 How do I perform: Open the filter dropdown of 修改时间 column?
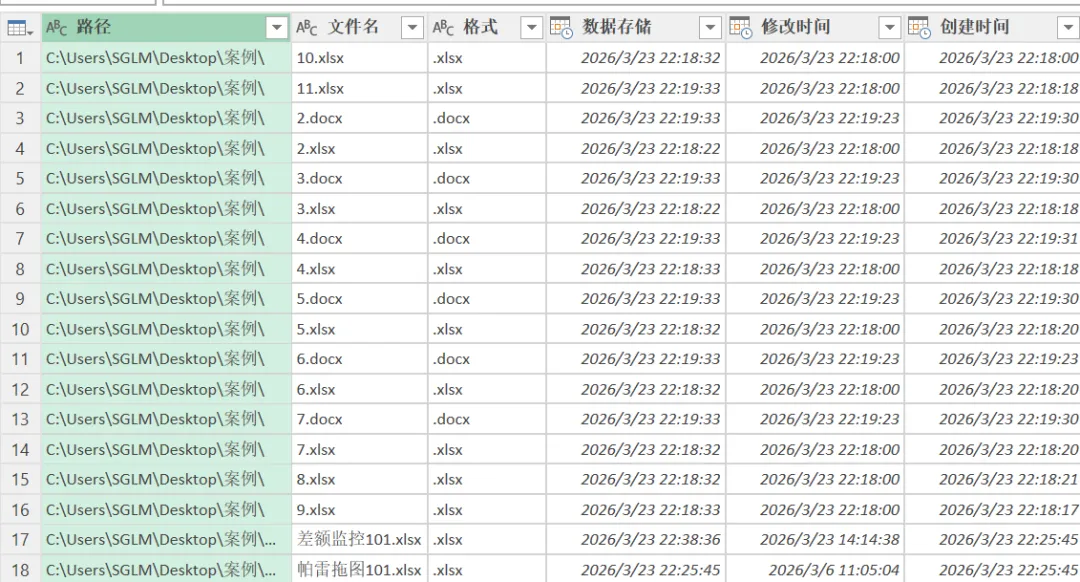click(x=889, y=28)
